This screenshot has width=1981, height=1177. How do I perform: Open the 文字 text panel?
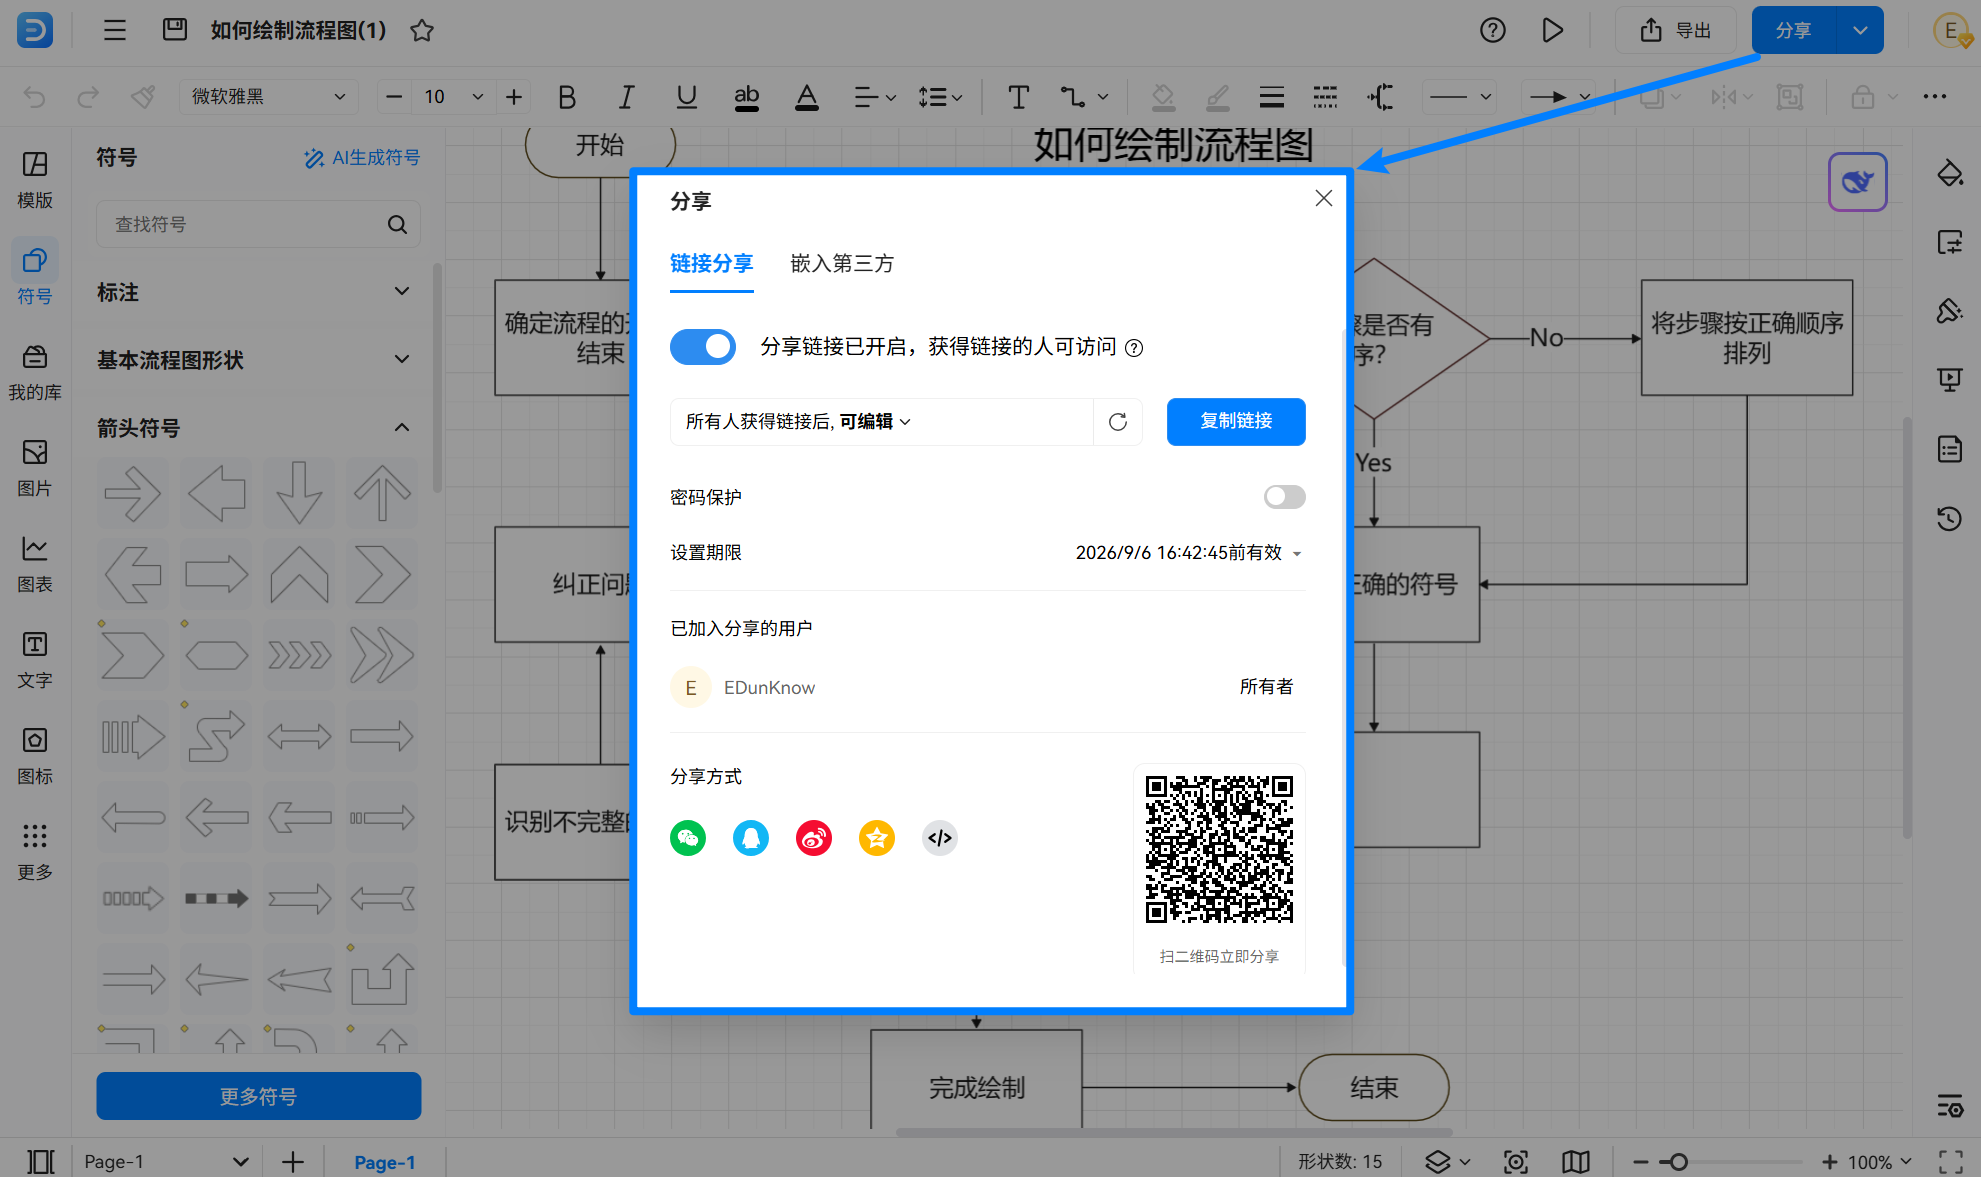35,660
